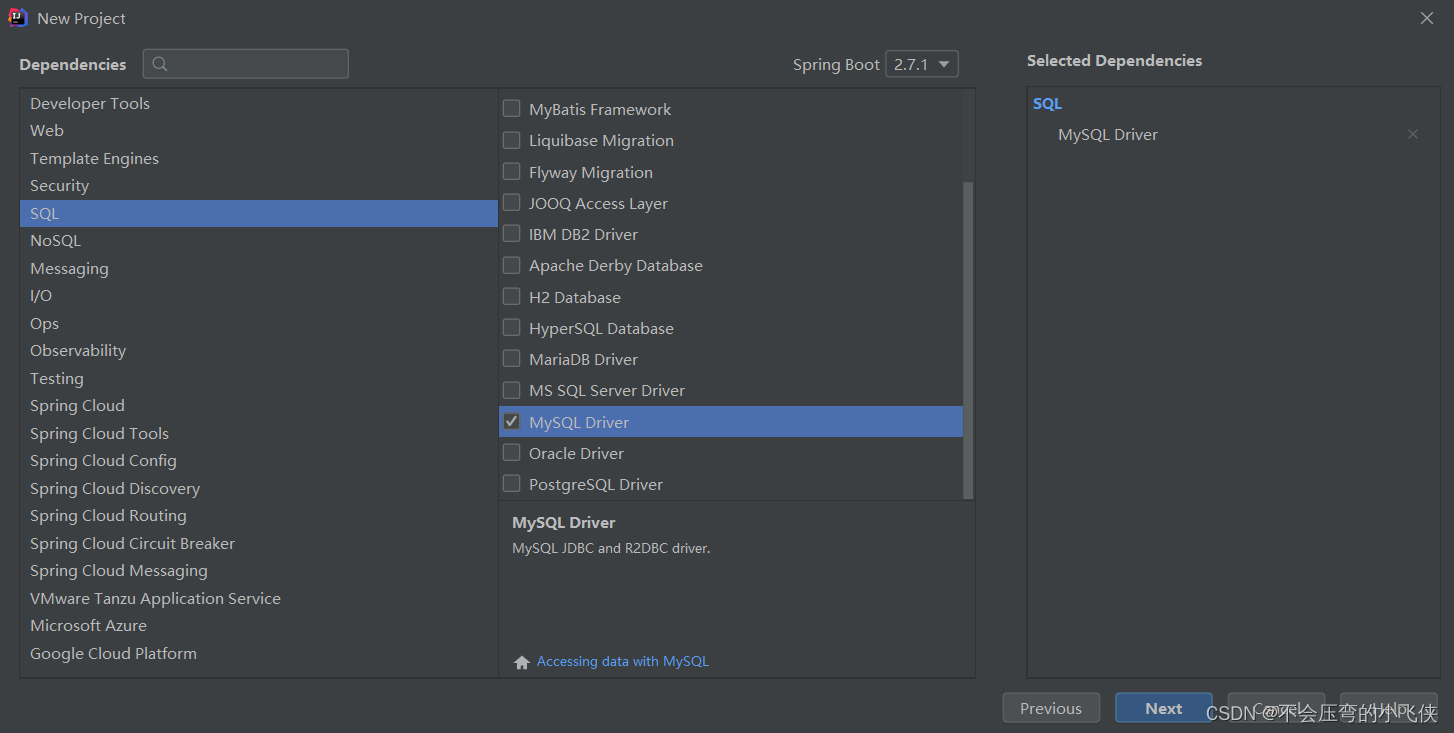The image size is (1454, 733).
Task: Select Template Engines category
Action: tap(258, 158)
